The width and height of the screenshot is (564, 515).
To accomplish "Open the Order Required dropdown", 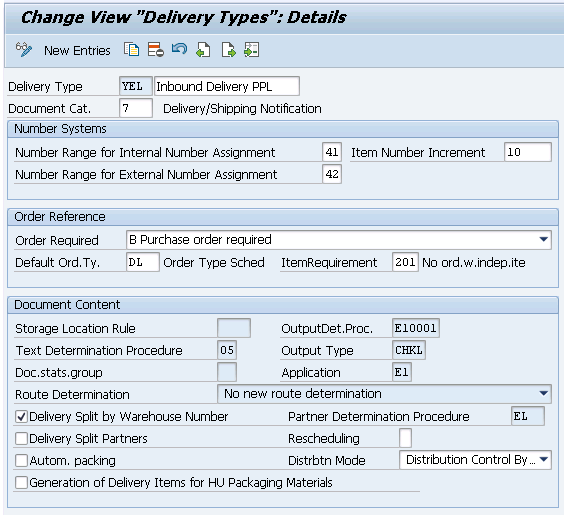I will pyautogui.click(x=543, y=240).
